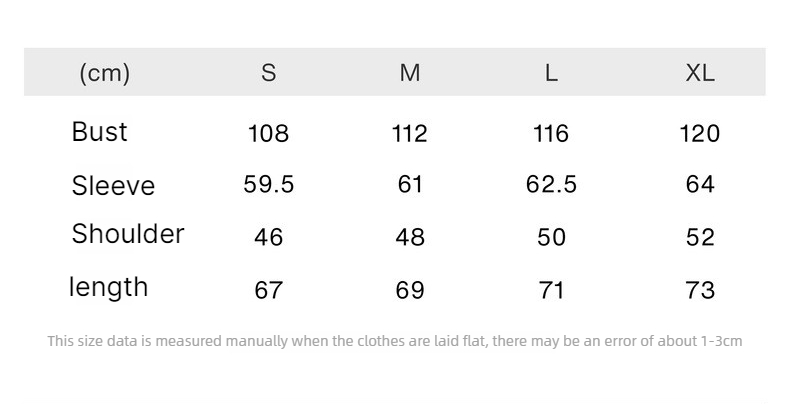The height and width of the screenshot is (404, 790).
Task: Click the Sleeve row label
Action: point(113,185)
